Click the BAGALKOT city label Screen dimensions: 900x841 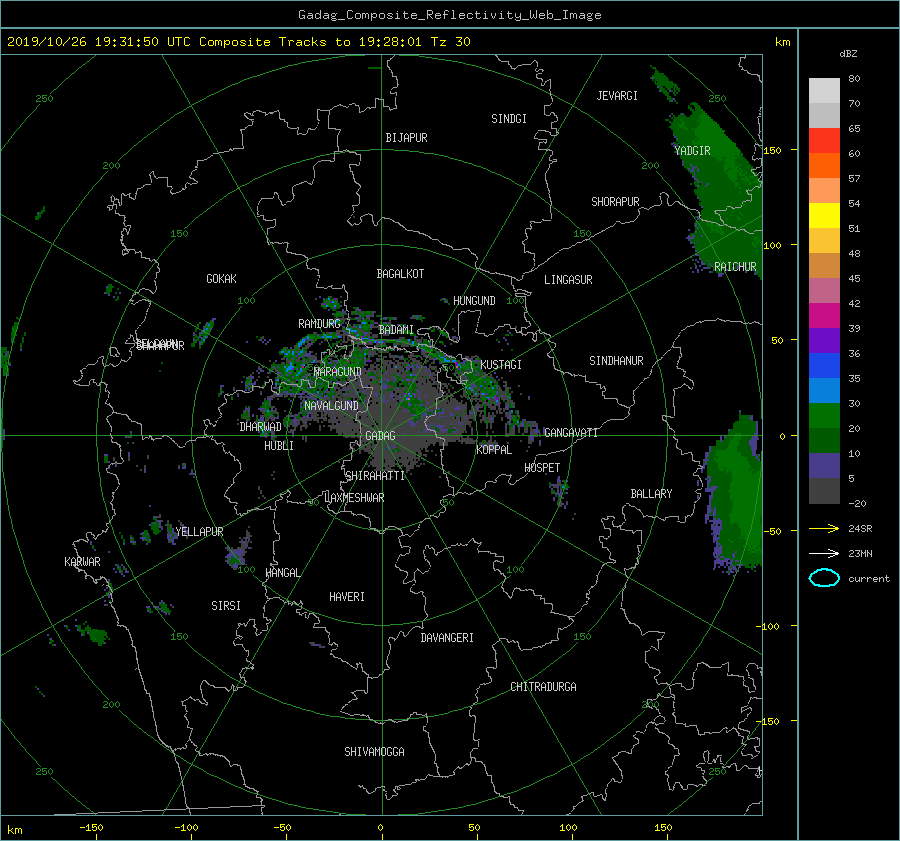pos(400,274)
